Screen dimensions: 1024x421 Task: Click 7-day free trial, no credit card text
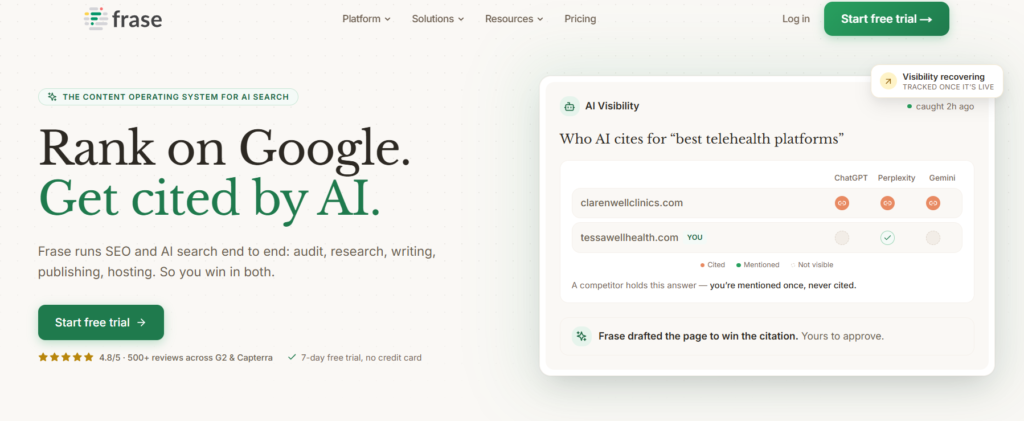click(361, 358)
